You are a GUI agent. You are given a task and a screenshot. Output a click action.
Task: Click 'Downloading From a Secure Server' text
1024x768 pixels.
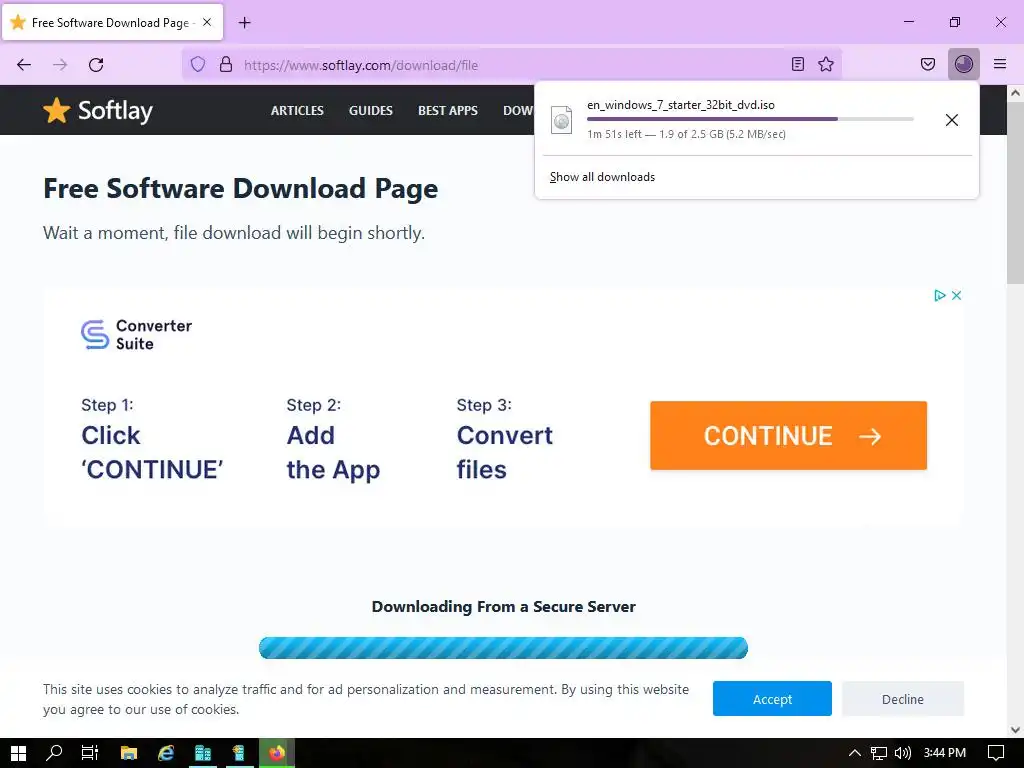[x=504, y=607]
